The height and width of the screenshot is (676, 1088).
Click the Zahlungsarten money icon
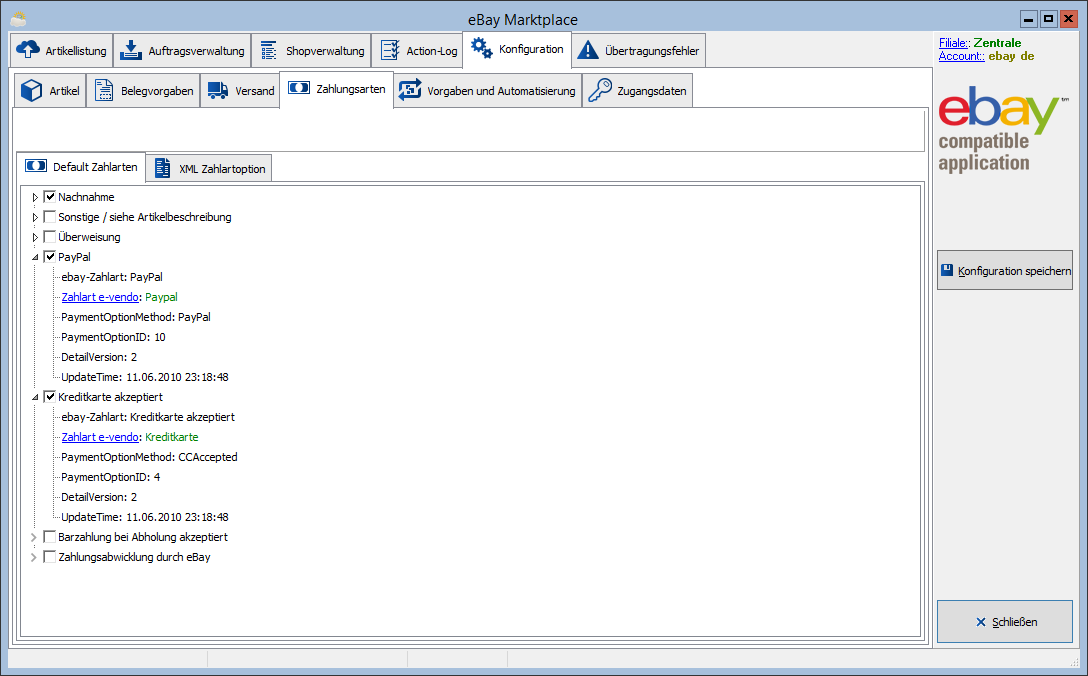coord(299,88)
